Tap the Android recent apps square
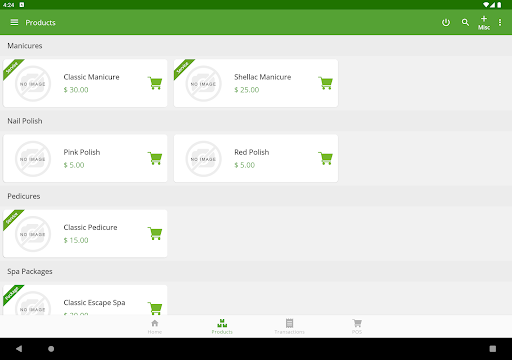 (x=493, y=349)
